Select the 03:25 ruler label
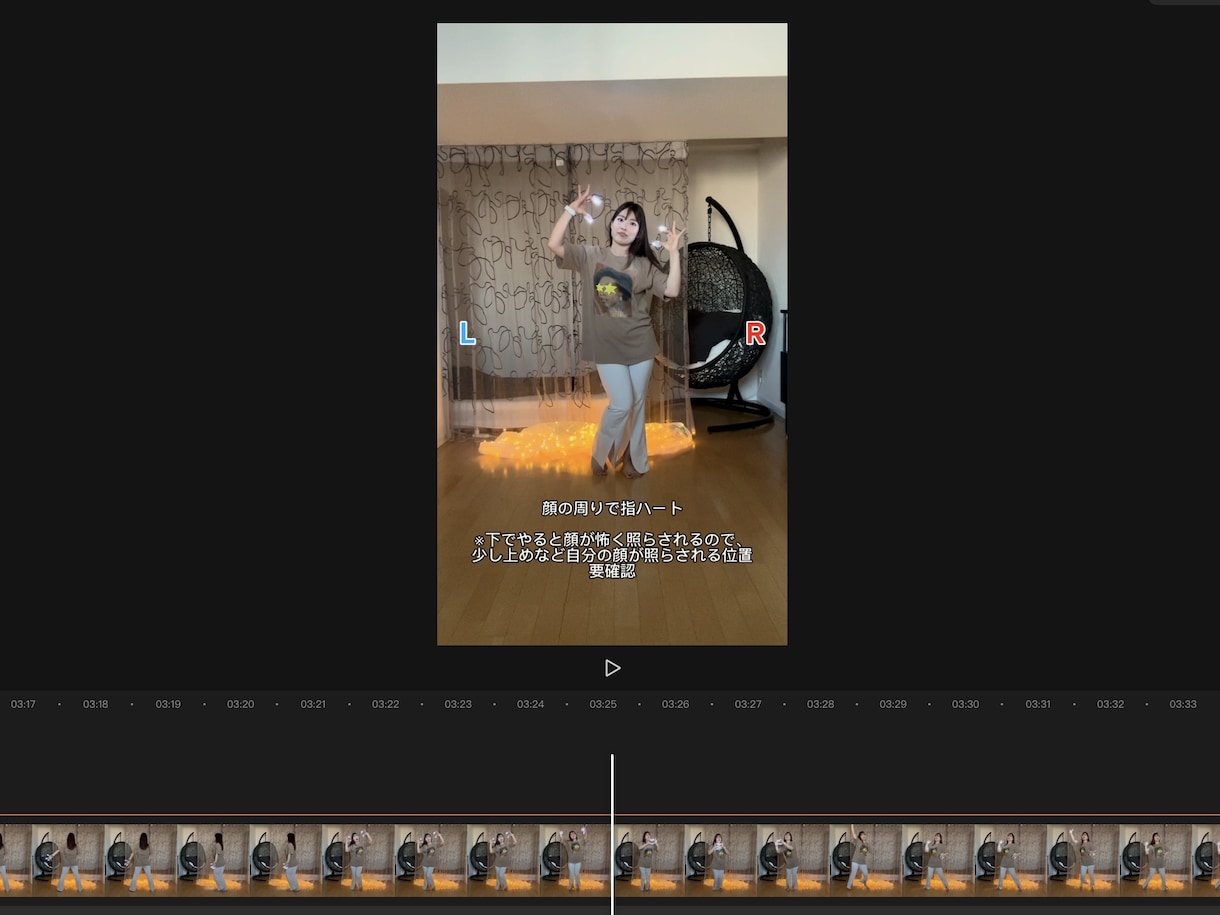This screenshot has height=915, width=1220. 603,704
